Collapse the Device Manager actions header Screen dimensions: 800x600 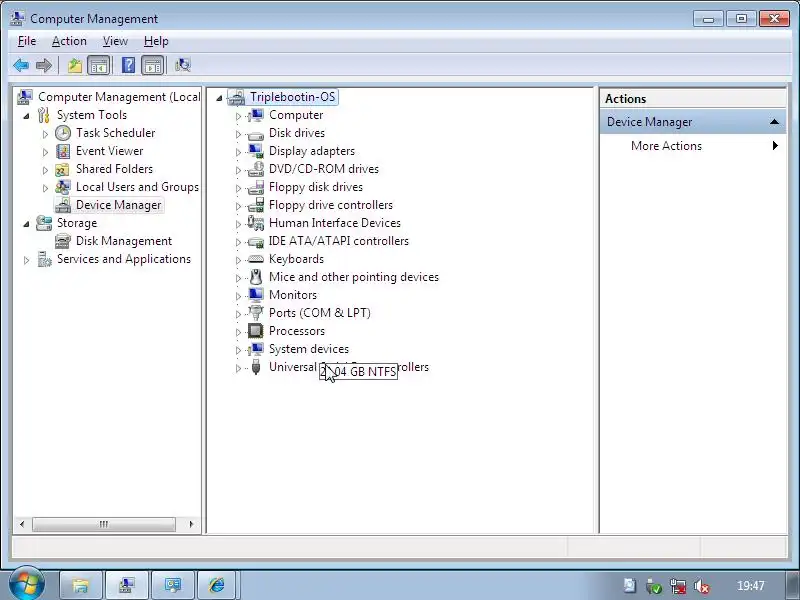pyautogui.click(x=774, y=122)
